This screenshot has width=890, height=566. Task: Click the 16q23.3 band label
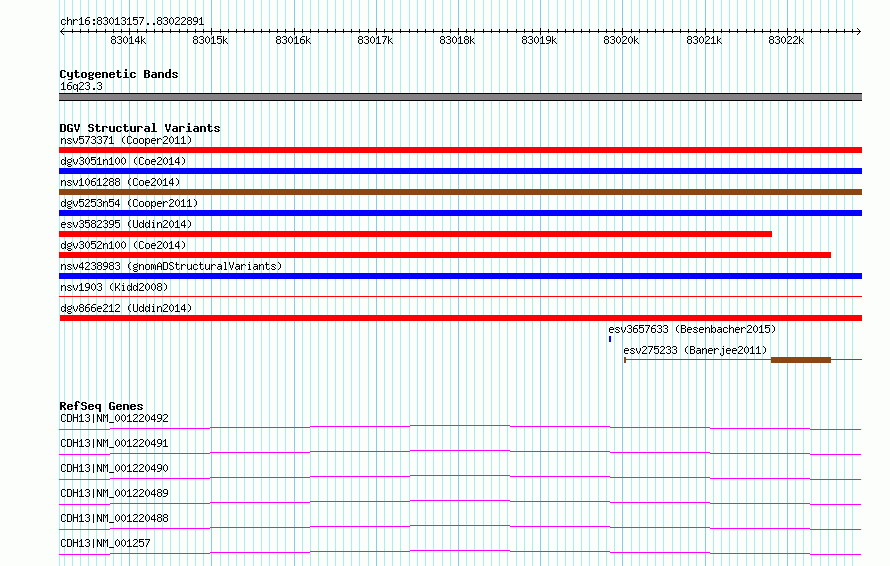81,86
